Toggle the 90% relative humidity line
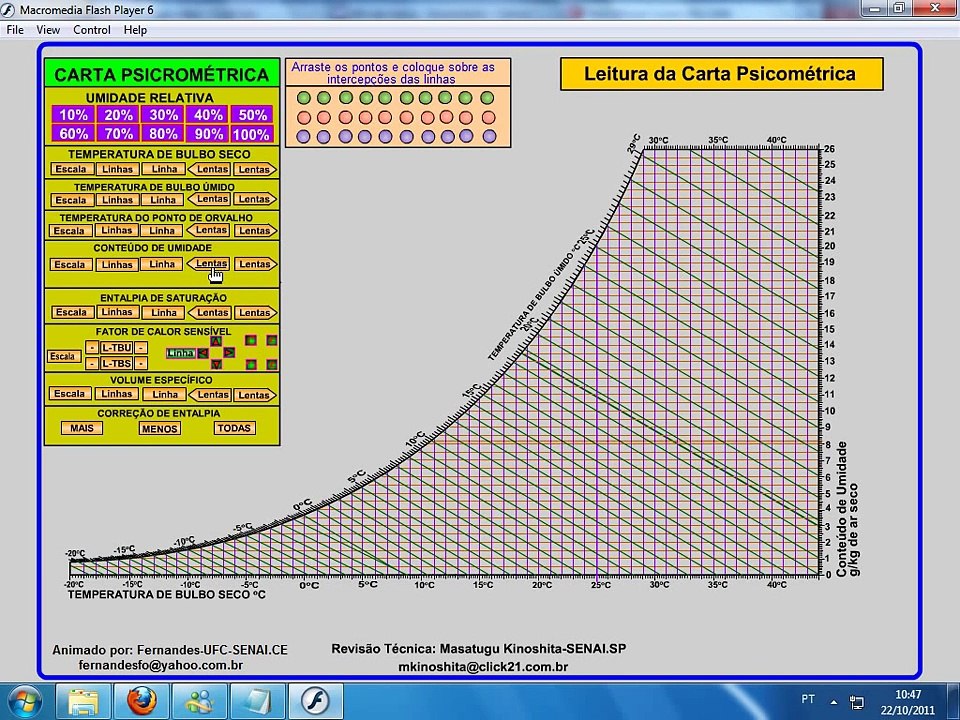The width and height of the screenshot is (960, 720). click(x=208, y=133)
